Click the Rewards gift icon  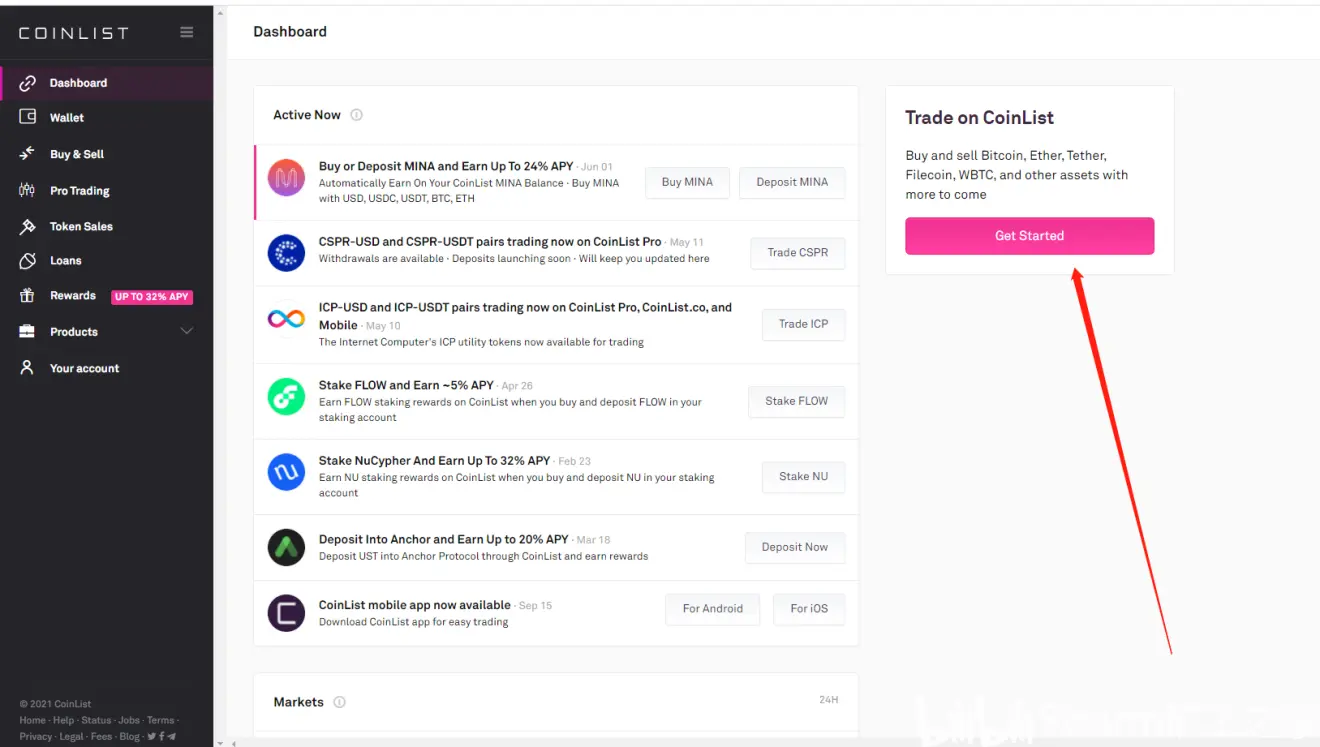(28, 296)
